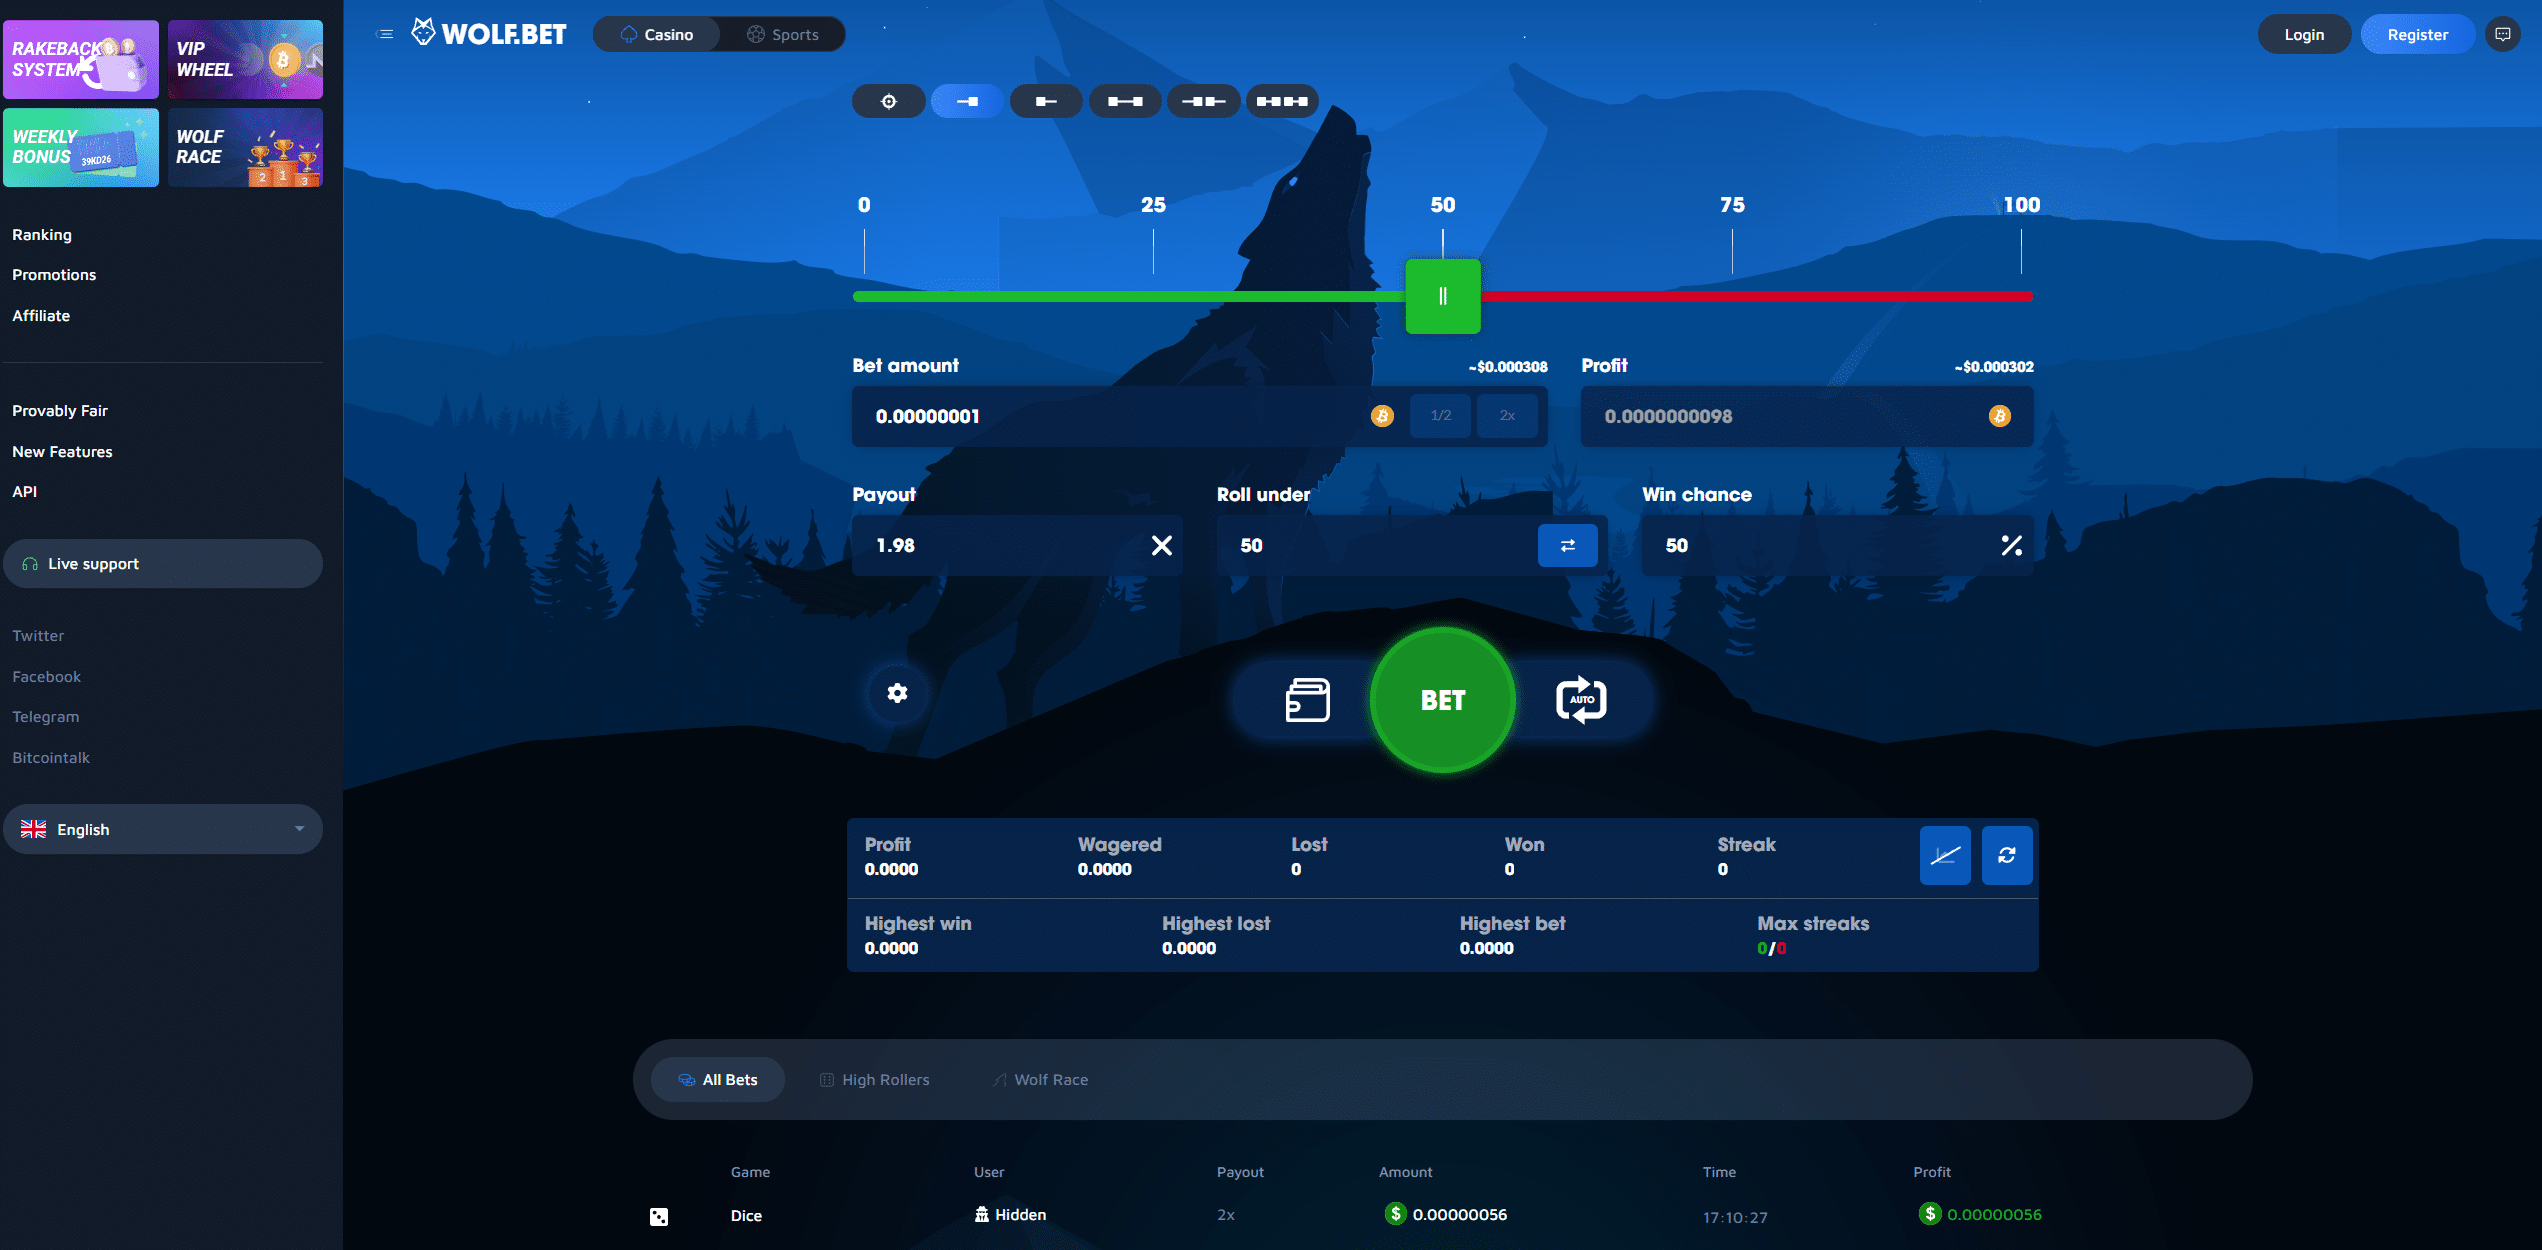Open the profit chart icon
2542x1250 pixels.
pos(1945,855)
